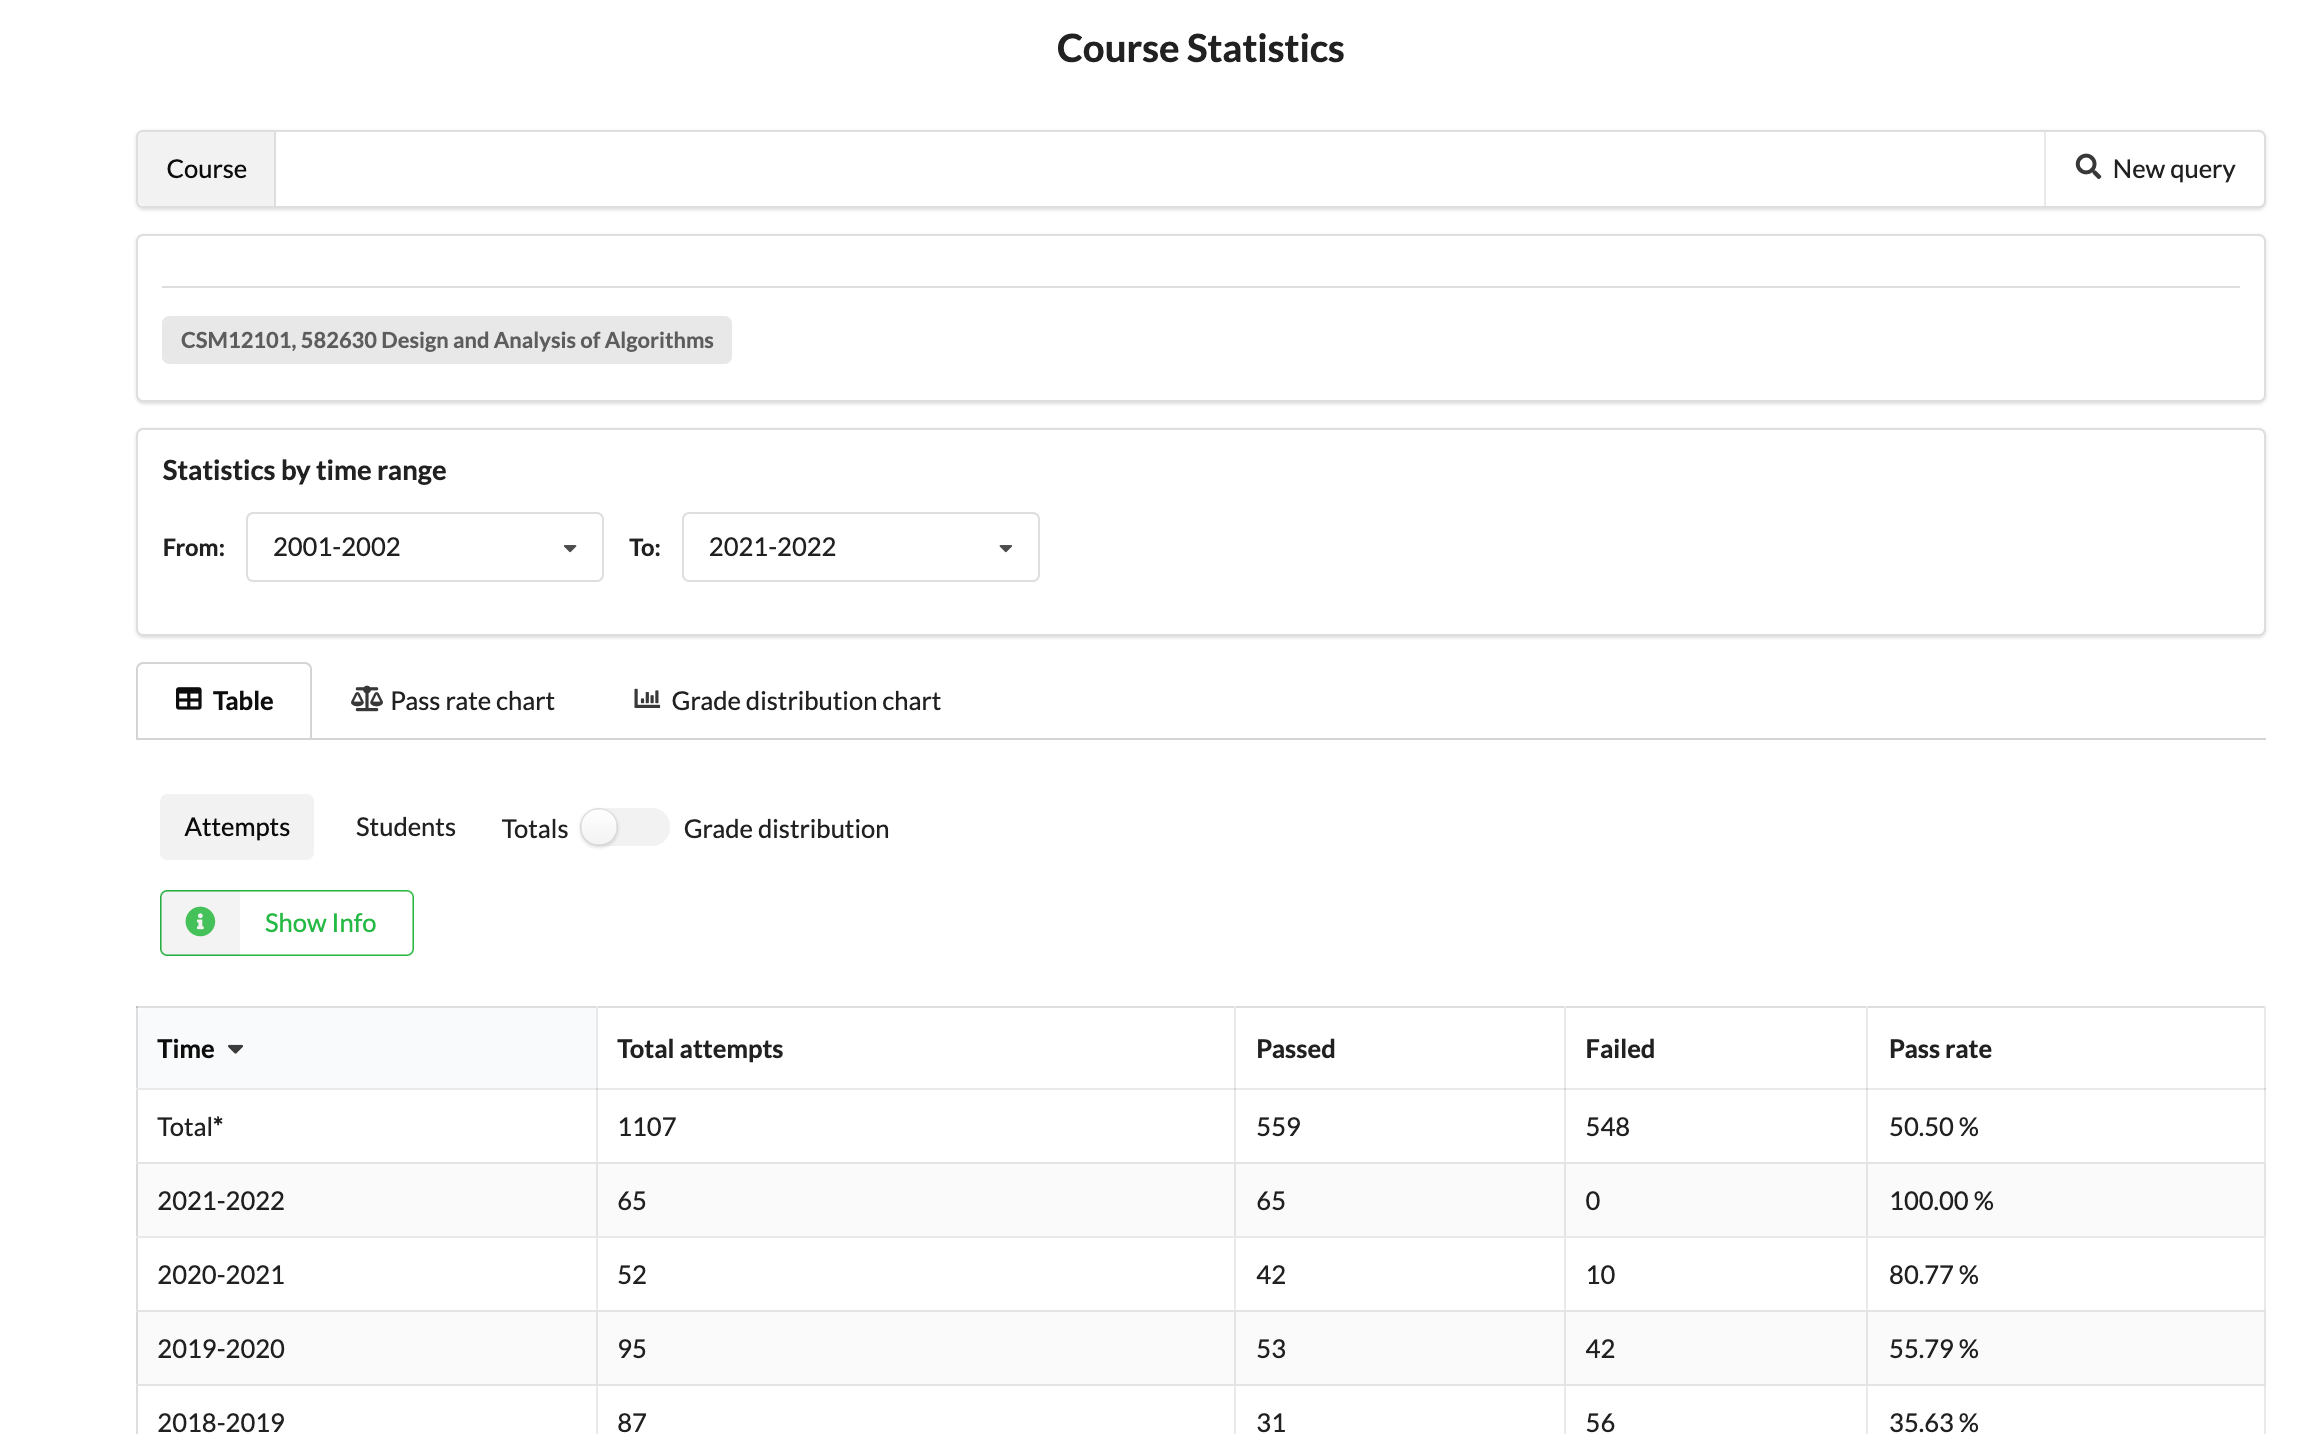Screen dimensions: 2304x1434
Task: Click the 50.50 % pass rate value
Action: (1934, 1127)
